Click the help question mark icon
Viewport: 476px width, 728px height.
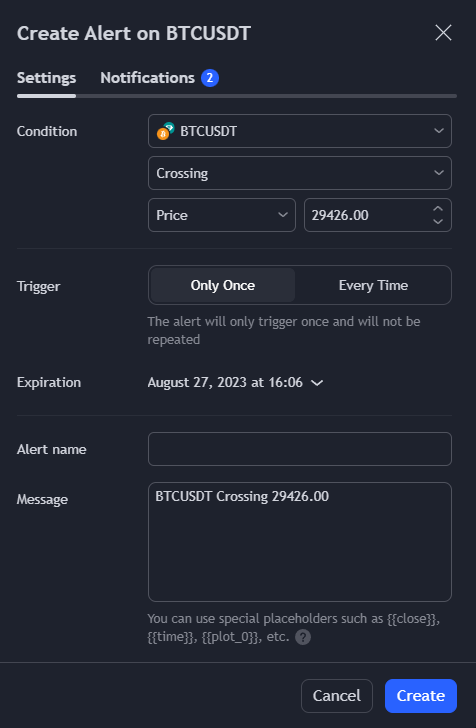pyautogui.click(x=303, y=637)
